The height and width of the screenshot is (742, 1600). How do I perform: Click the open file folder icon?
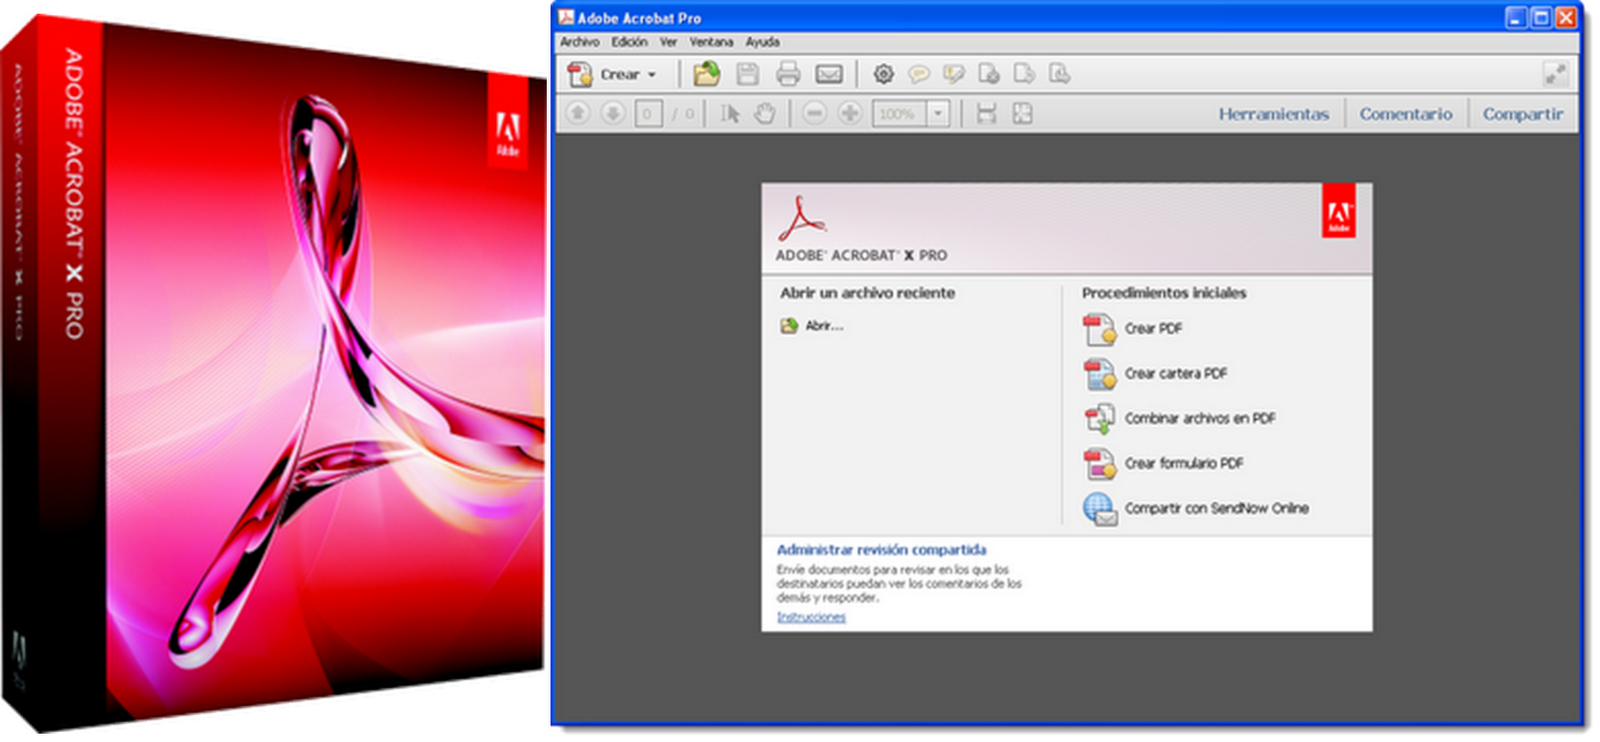click(x=707, y=74)
